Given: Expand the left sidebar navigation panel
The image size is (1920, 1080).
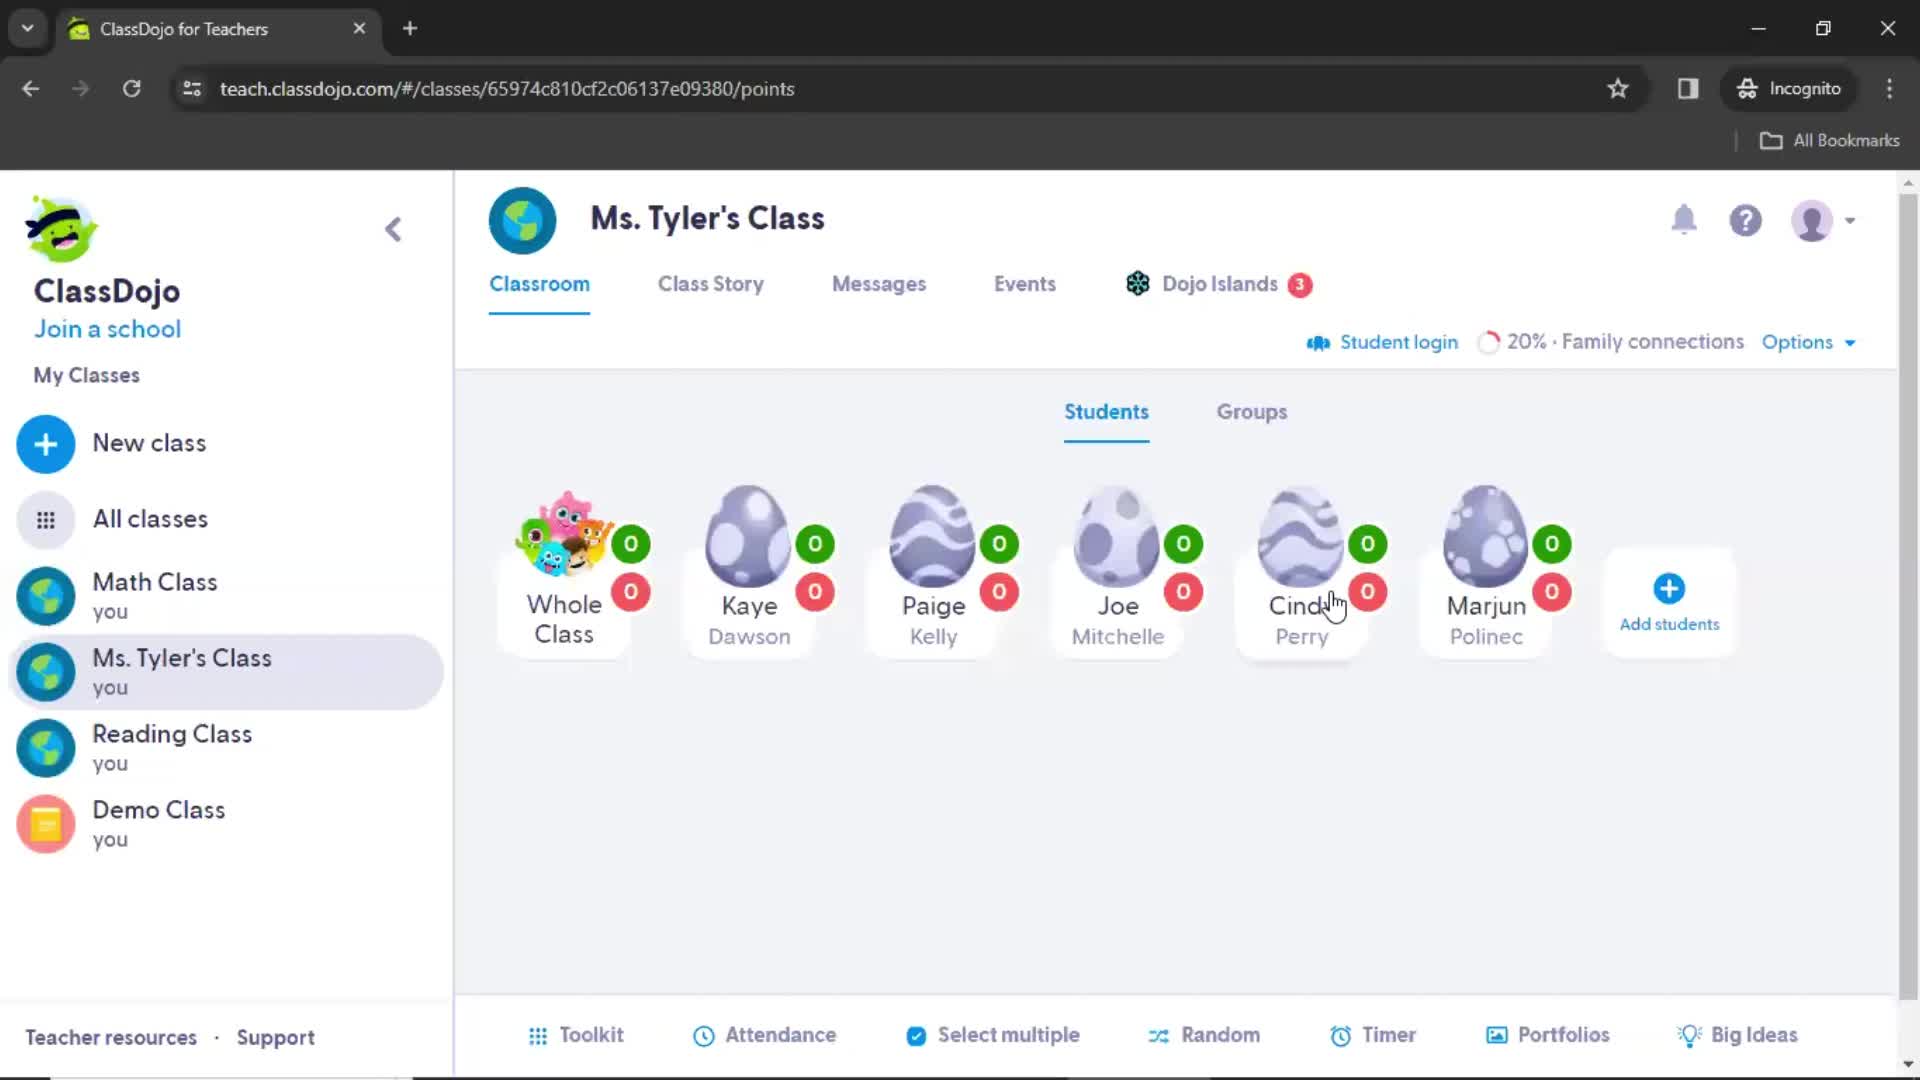Looking at the screenshot, I should click(393, 228).
